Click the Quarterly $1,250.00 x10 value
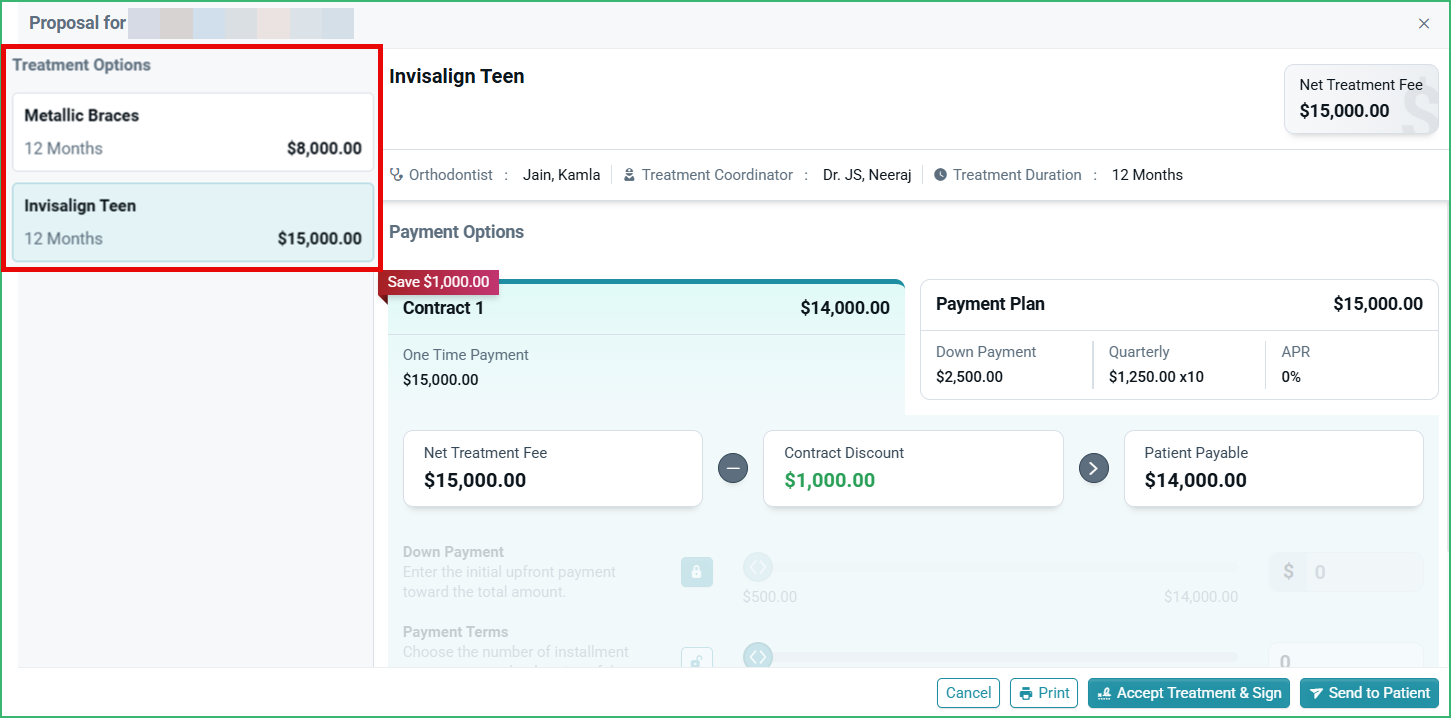The height and width of the screenshot is (718, 1451). point(1156,377)
